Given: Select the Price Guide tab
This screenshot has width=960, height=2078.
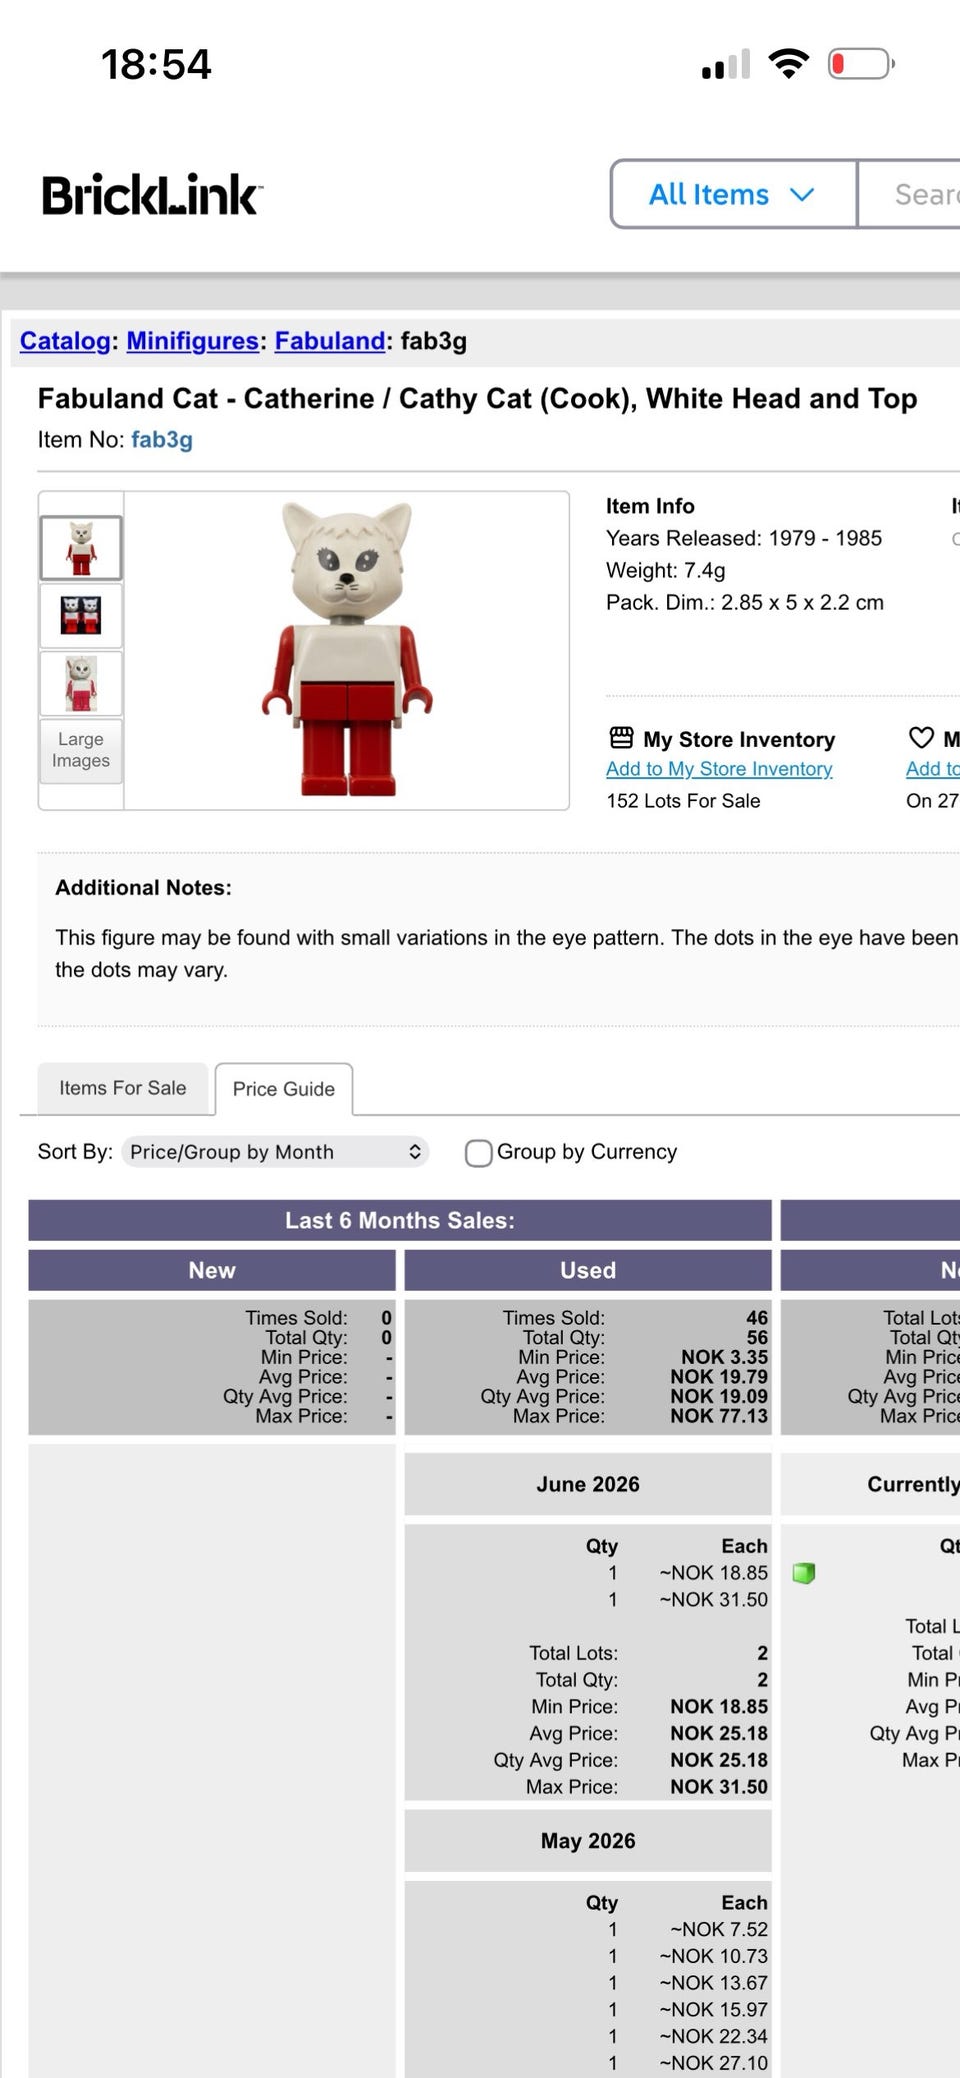Looking at the screenshot, I should [x=284, y=1089].
